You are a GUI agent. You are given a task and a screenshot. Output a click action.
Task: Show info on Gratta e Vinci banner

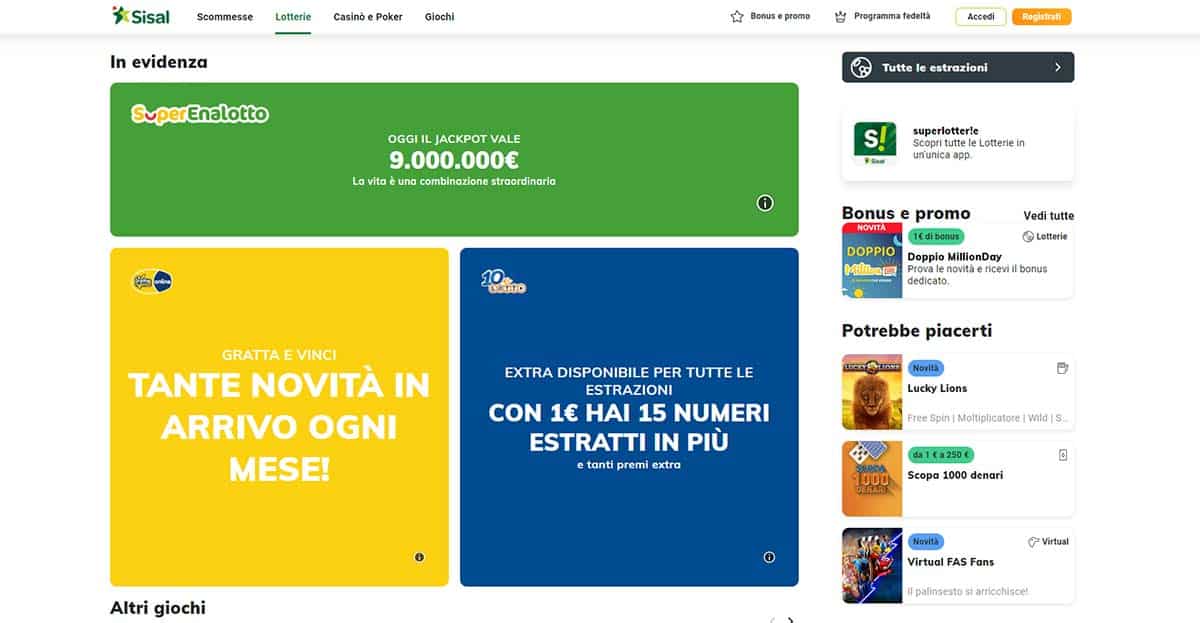419,557
